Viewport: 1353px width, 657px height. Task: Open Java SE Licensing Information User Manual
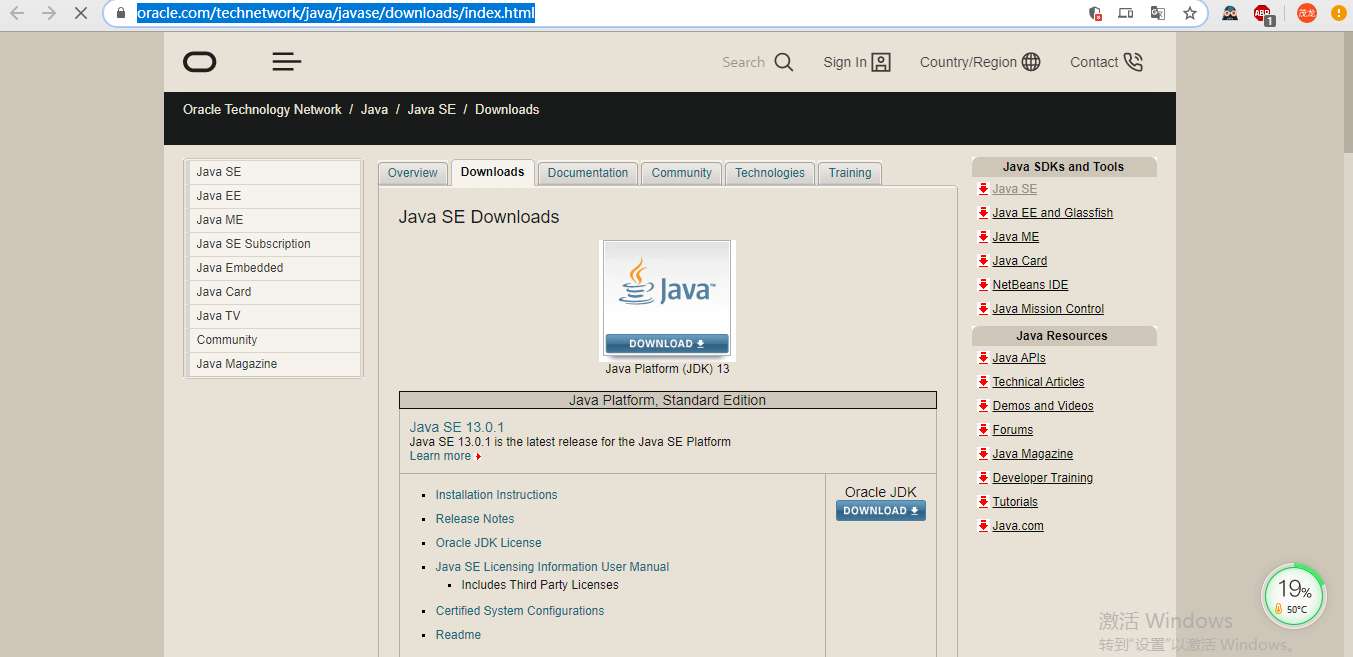pyautogui.click(x=552, y=567)
